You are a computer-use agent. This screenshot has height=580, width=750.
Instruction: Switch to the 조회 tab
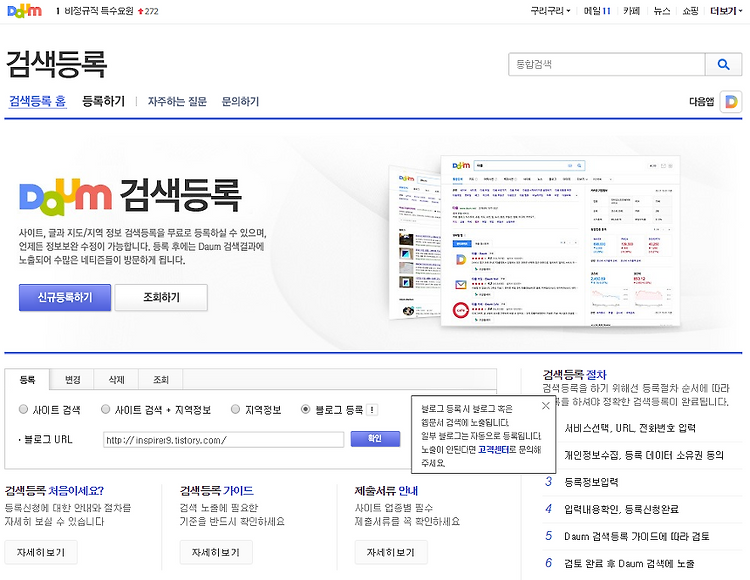pyautogui.click(x=161, y=380)
